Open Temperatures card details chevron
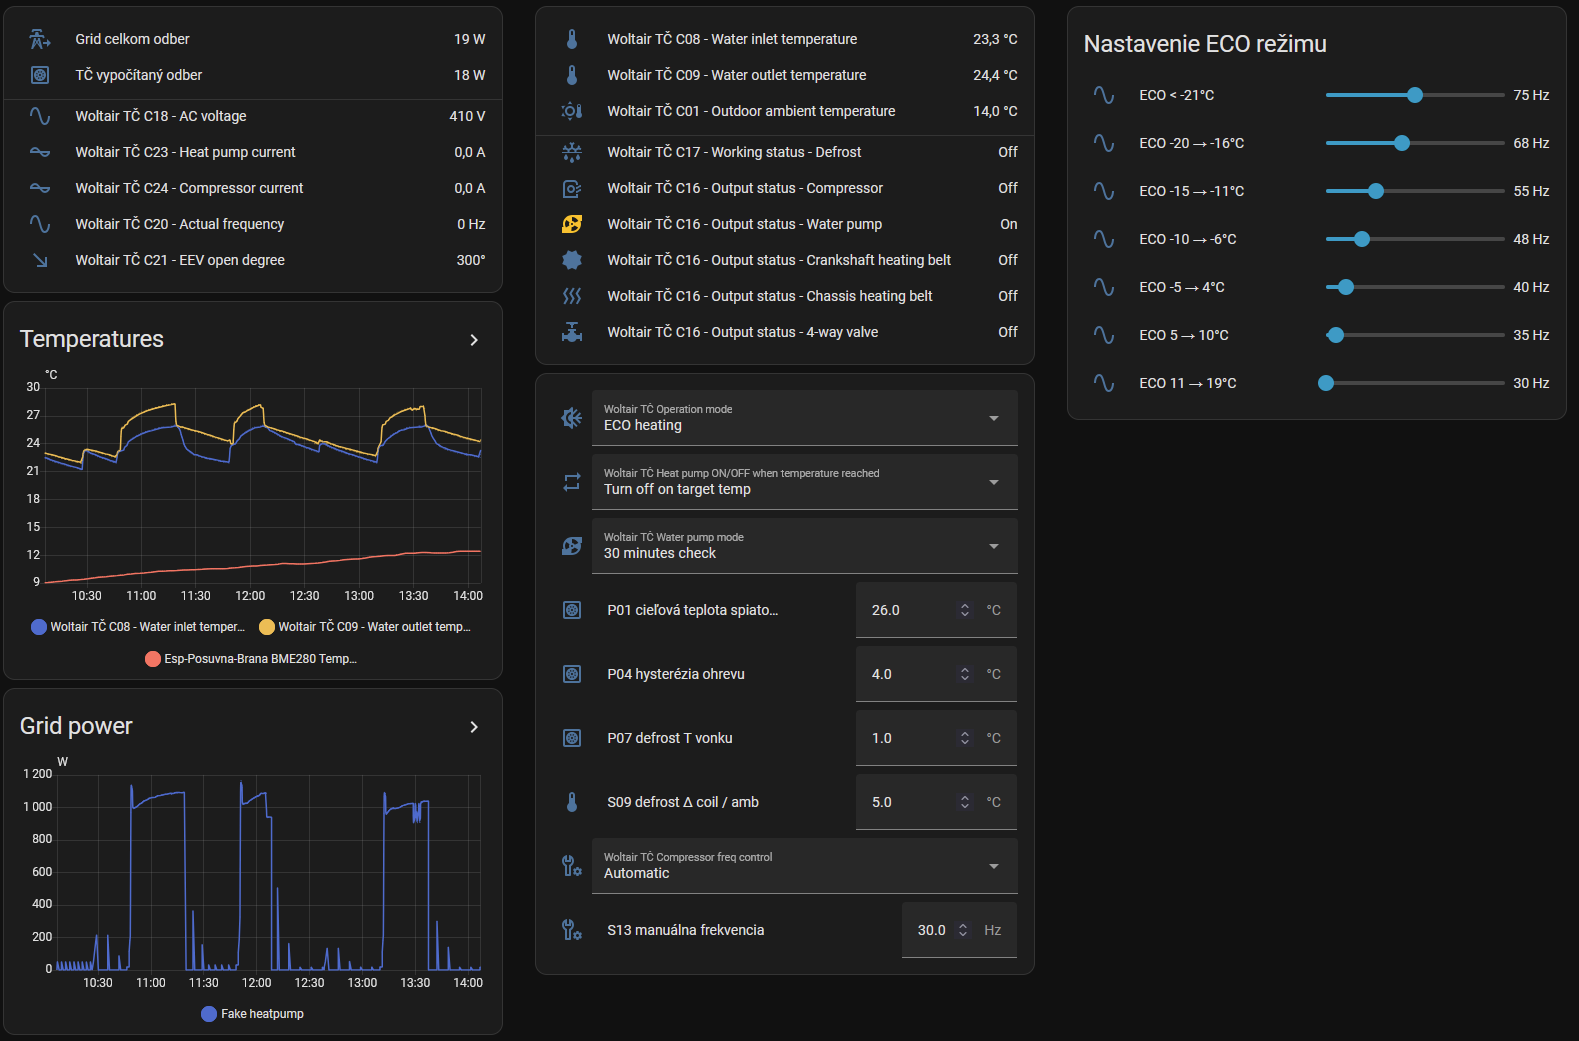Screen dimensions: 1579x1041 pos(474,340)
